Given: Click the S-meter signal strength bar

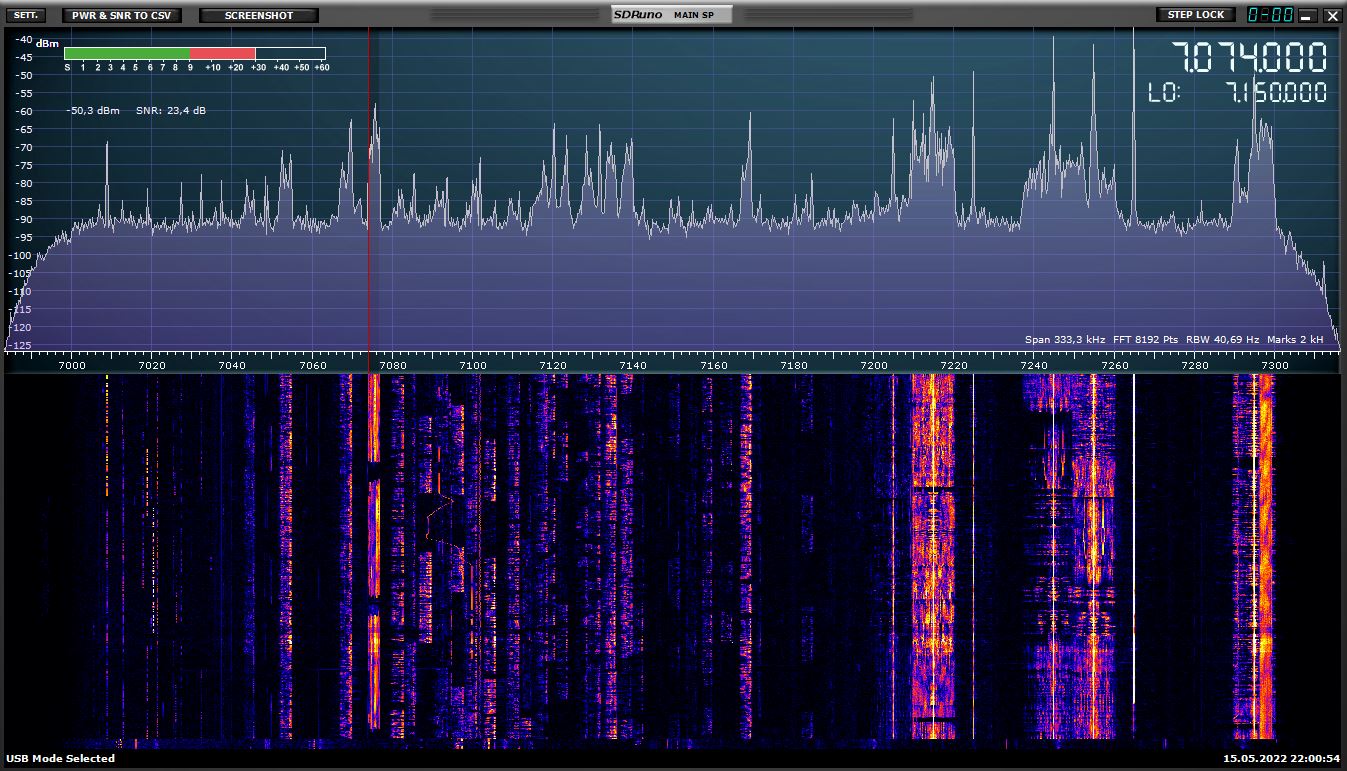Looking at the screenshot, I should (195, 53).
